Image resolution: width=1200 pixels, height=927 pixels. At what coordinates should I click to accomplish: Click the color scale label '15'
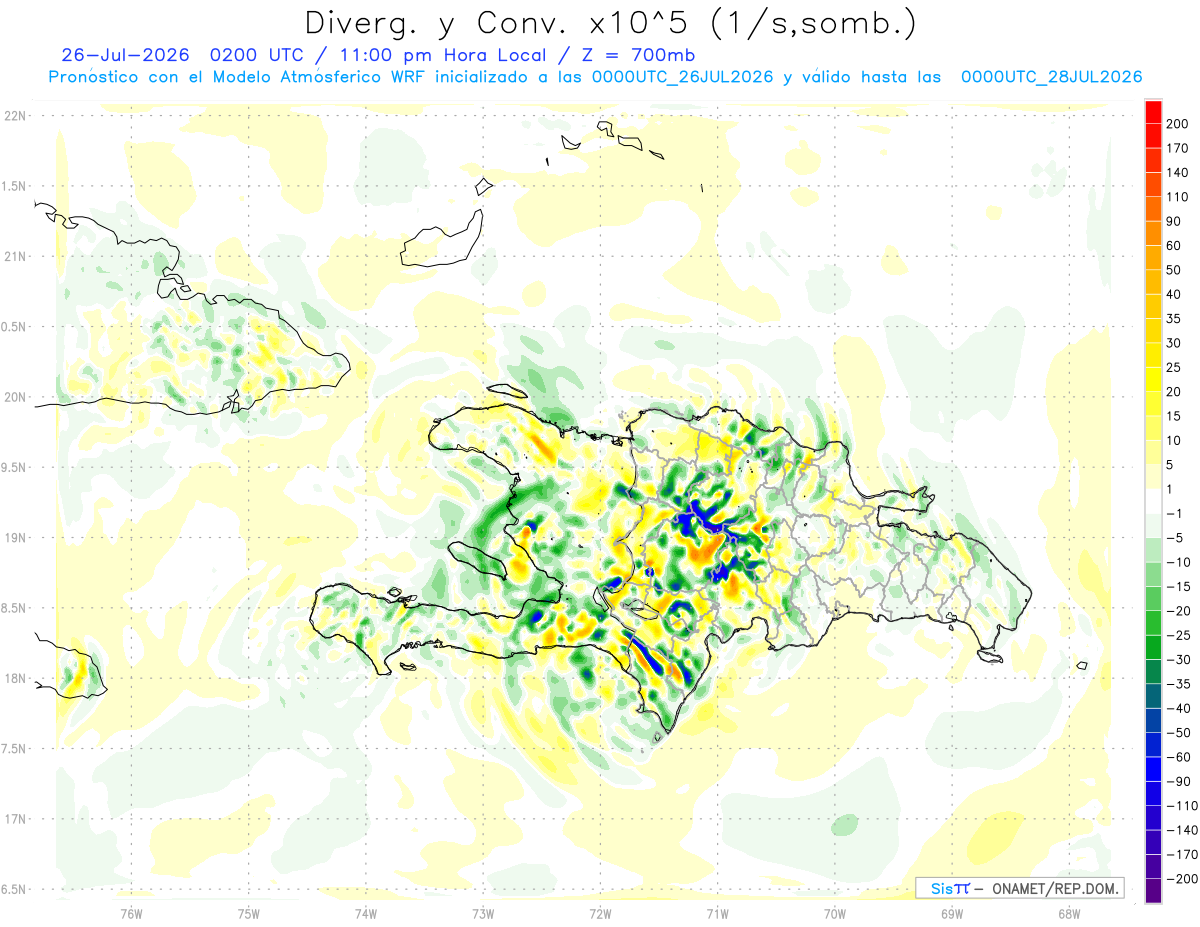tap(1174, 416)
